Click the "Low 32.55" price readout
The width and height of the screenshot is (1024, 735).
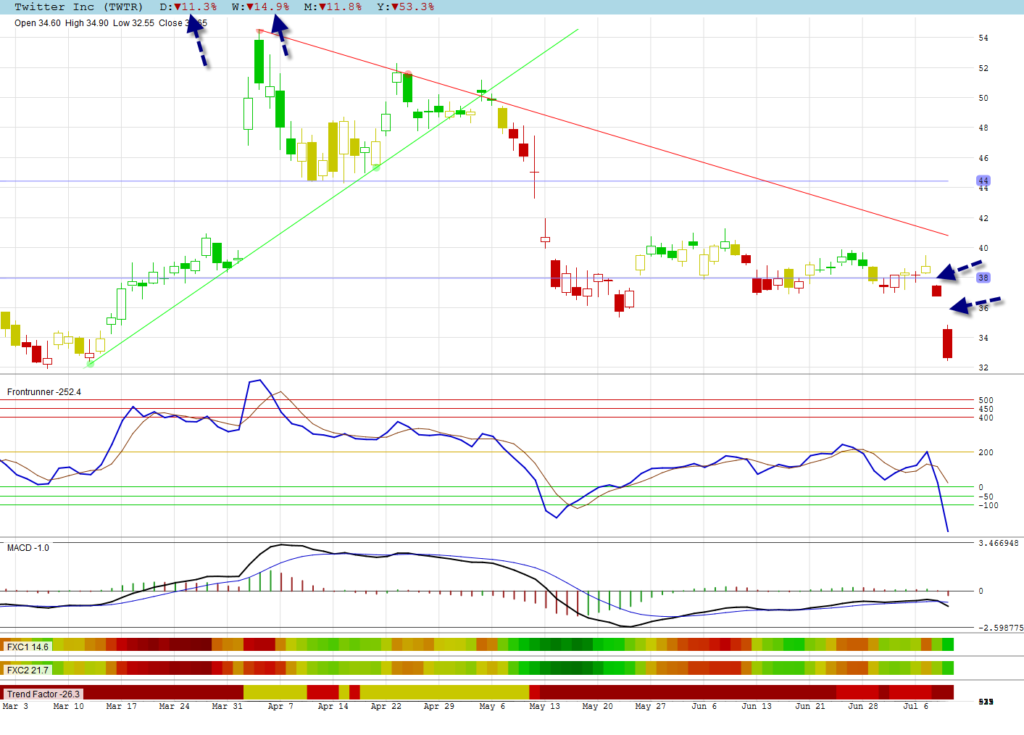coord(134,23)
